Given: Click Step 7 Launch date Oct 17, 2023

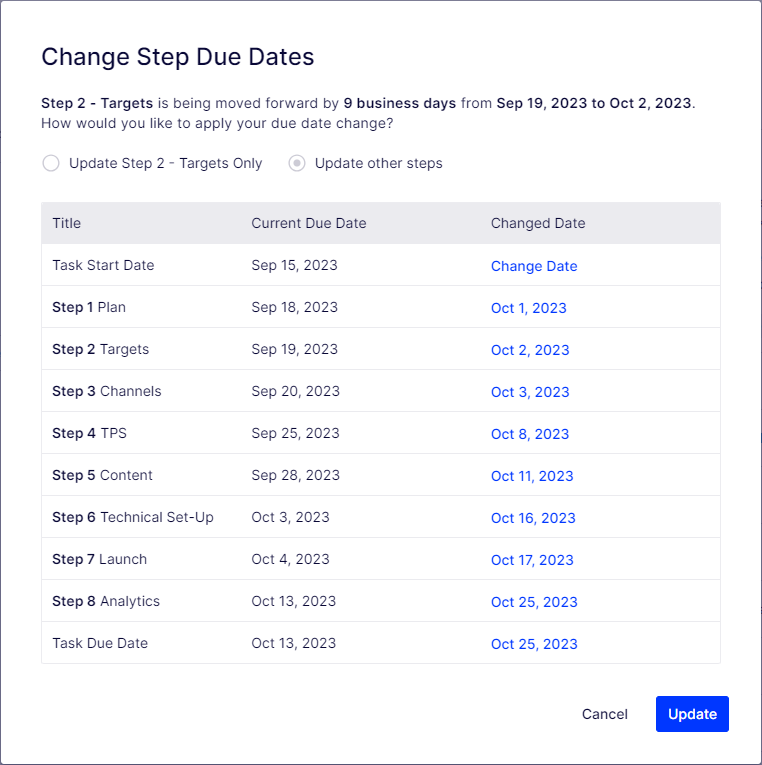Looking at the screenshot, I should 532,560.
